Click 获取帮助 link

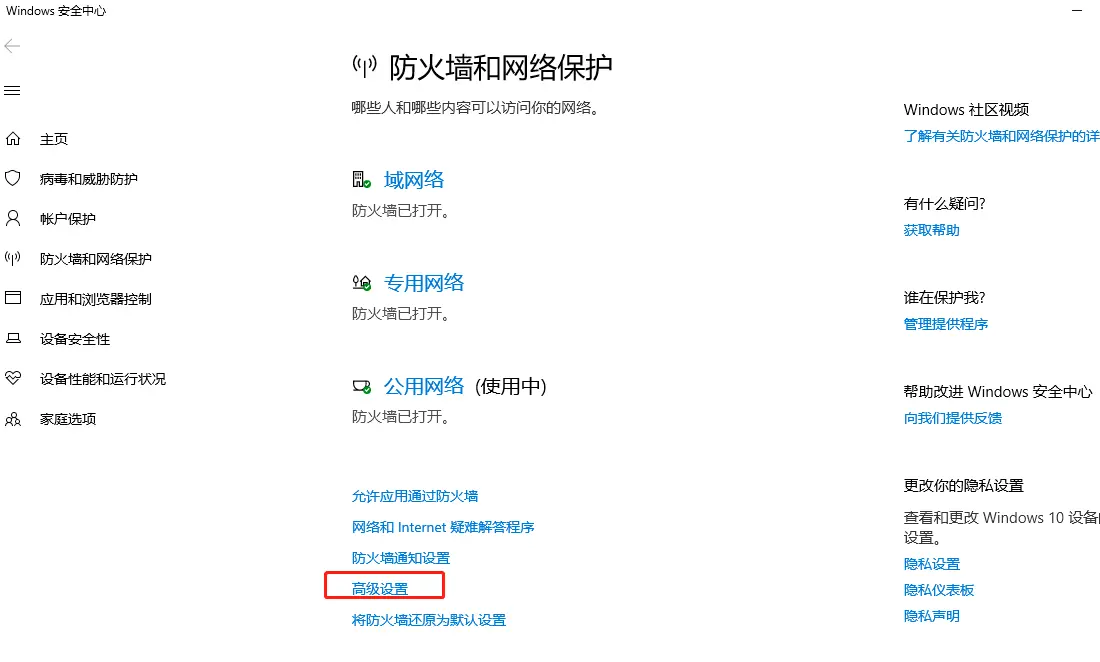click(932, 230)
